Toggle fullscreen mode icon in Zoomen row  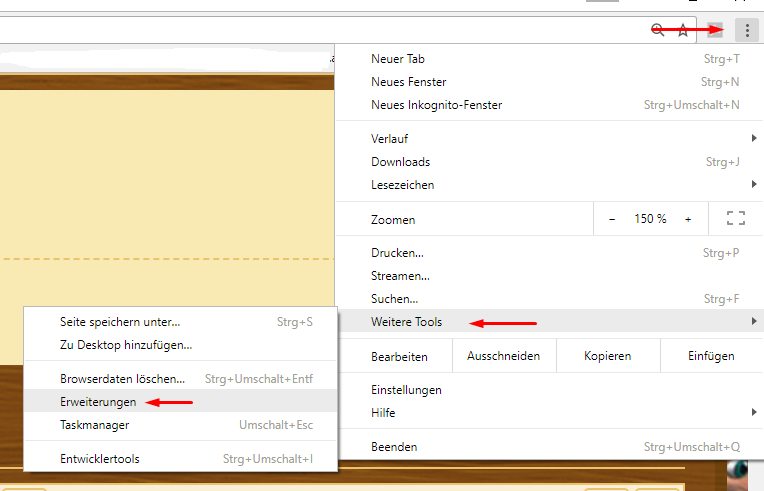tap(736, 219)
